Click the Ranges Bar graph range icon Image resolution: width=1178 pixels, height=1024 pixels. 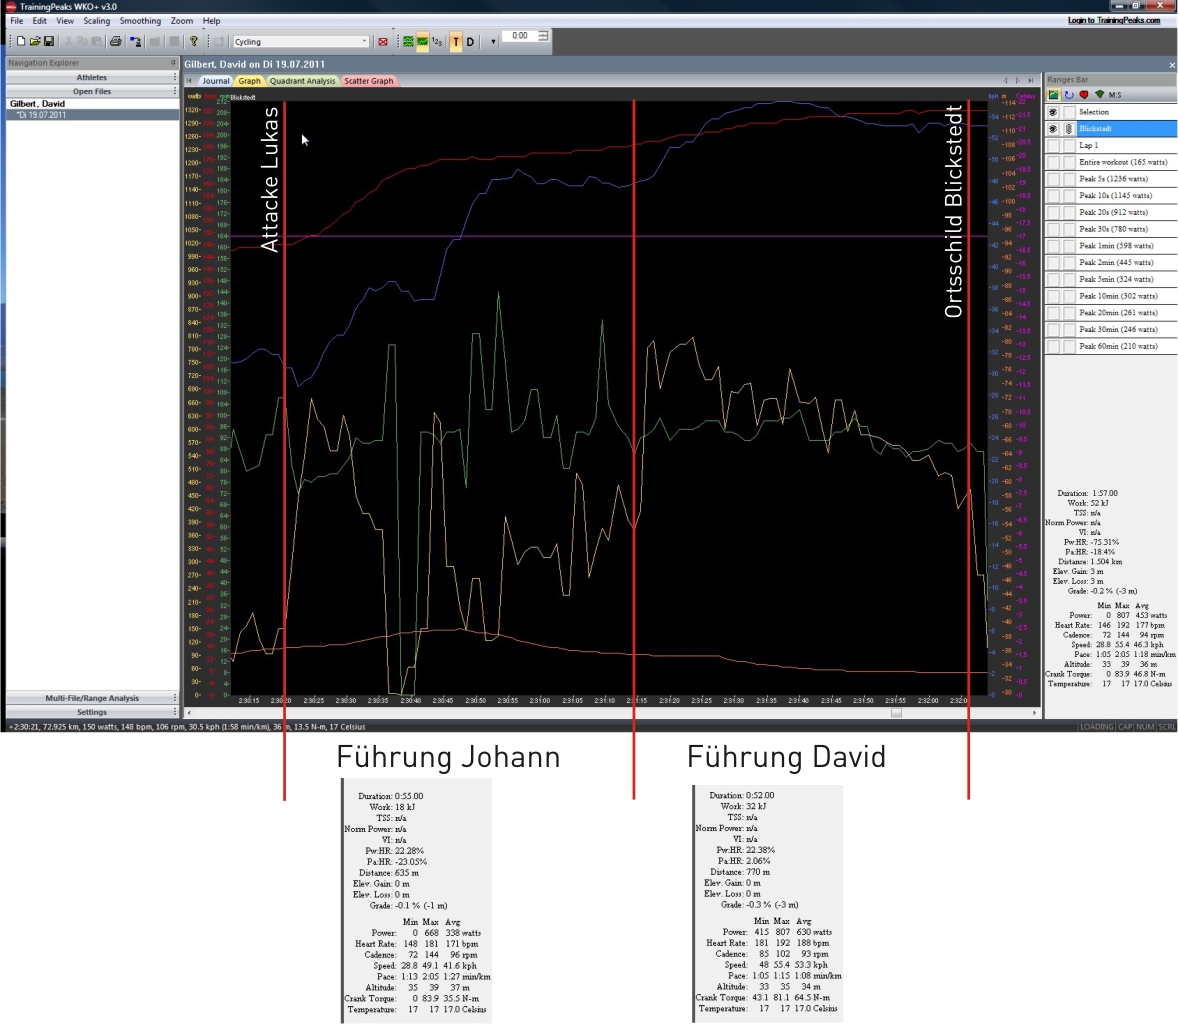pyautogui.click(x=1053, y=95)
